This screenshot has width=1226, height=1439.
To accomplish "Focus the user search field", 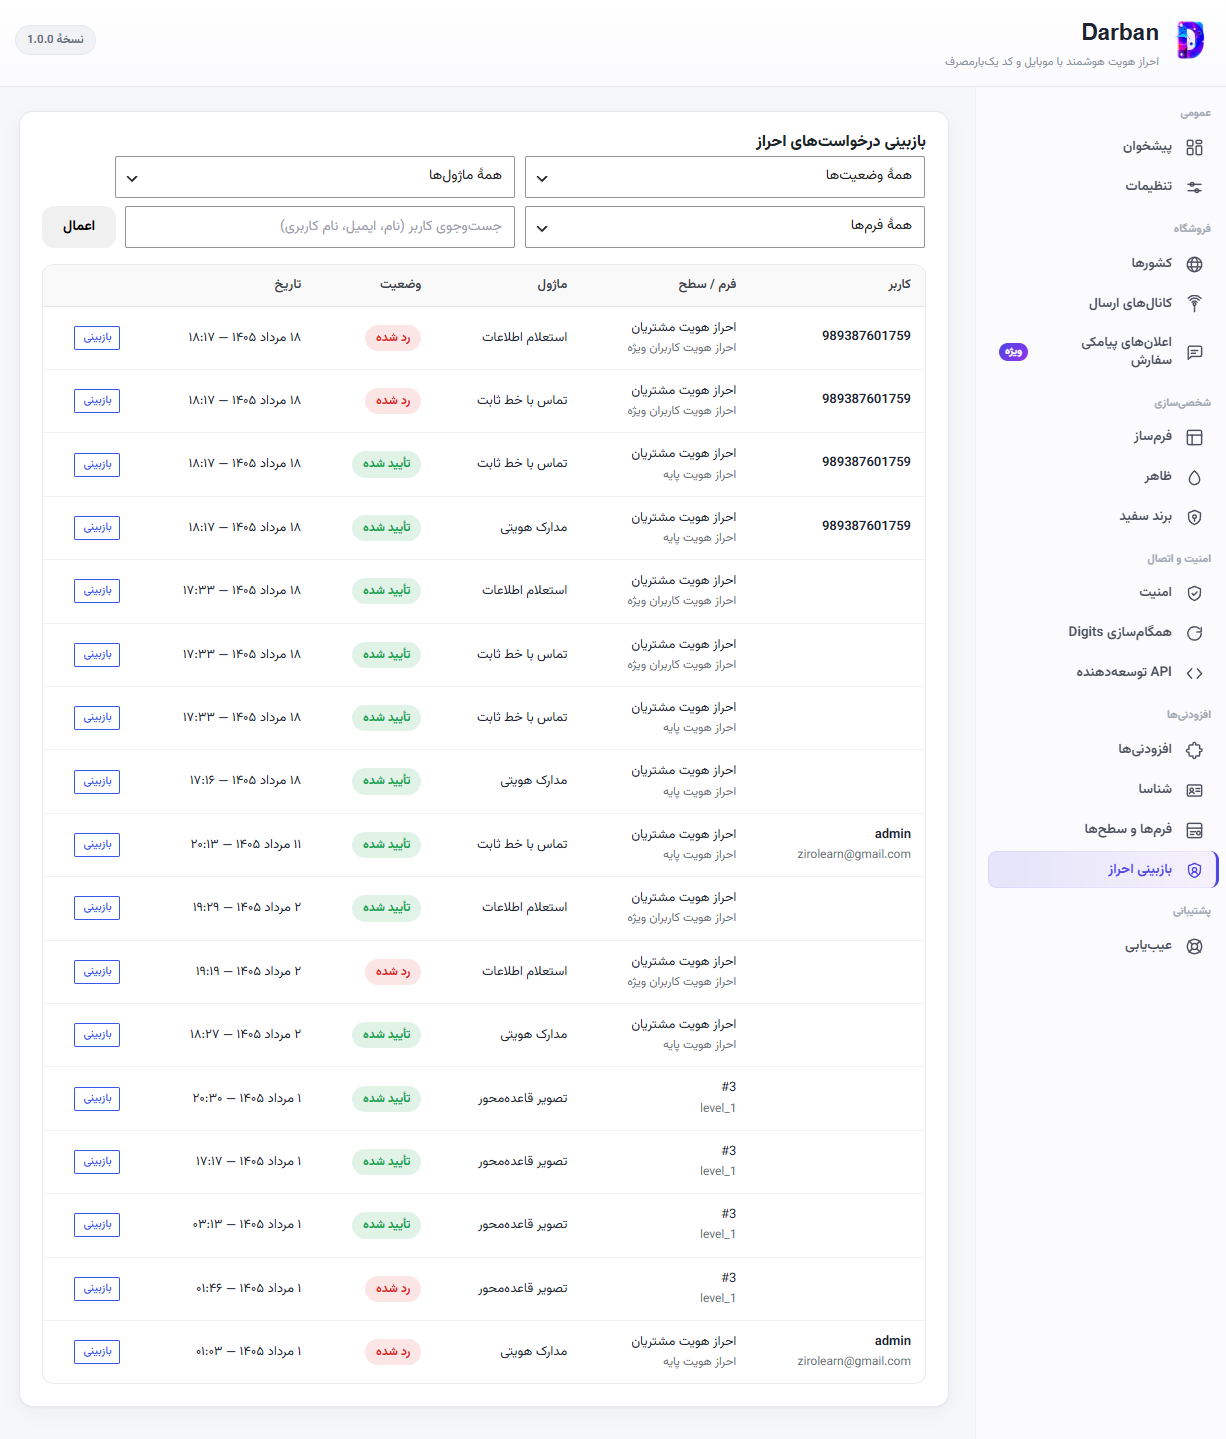I will (320, 227).
